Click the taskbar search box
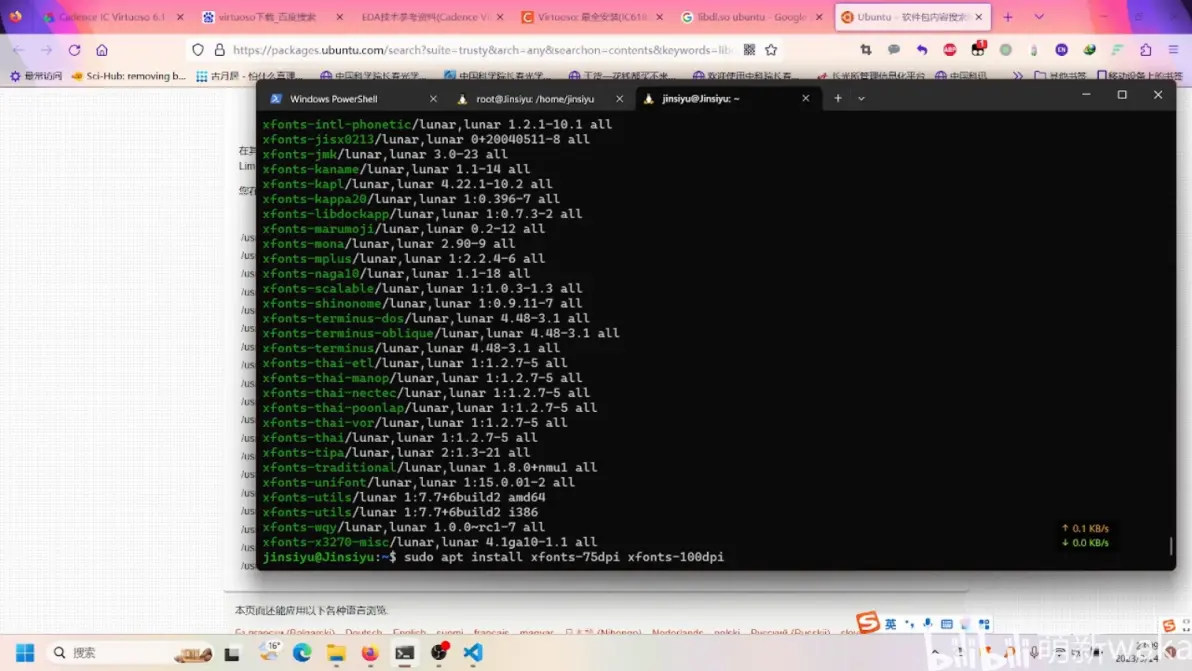 click(x=131, y=653)
